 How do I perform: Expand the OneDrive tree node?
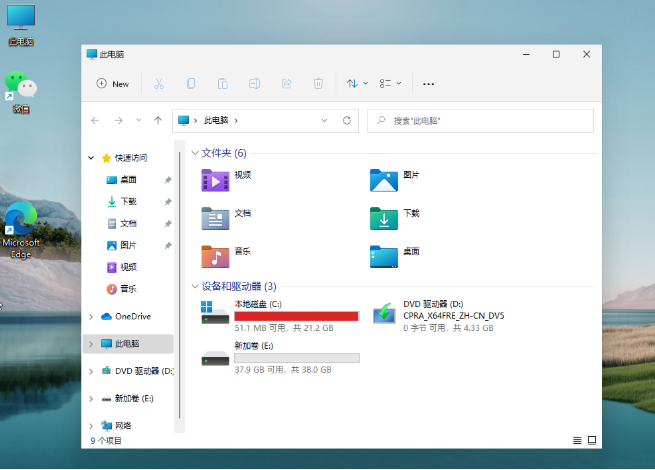coord(92,316)
